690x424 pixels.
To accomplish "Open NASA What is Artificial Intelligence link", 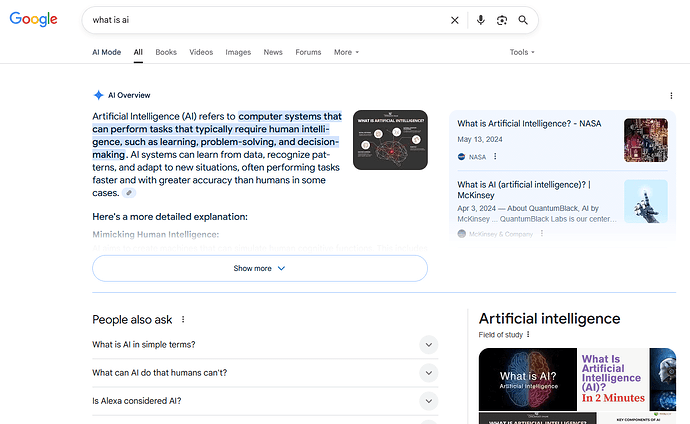I will point(530,124).
